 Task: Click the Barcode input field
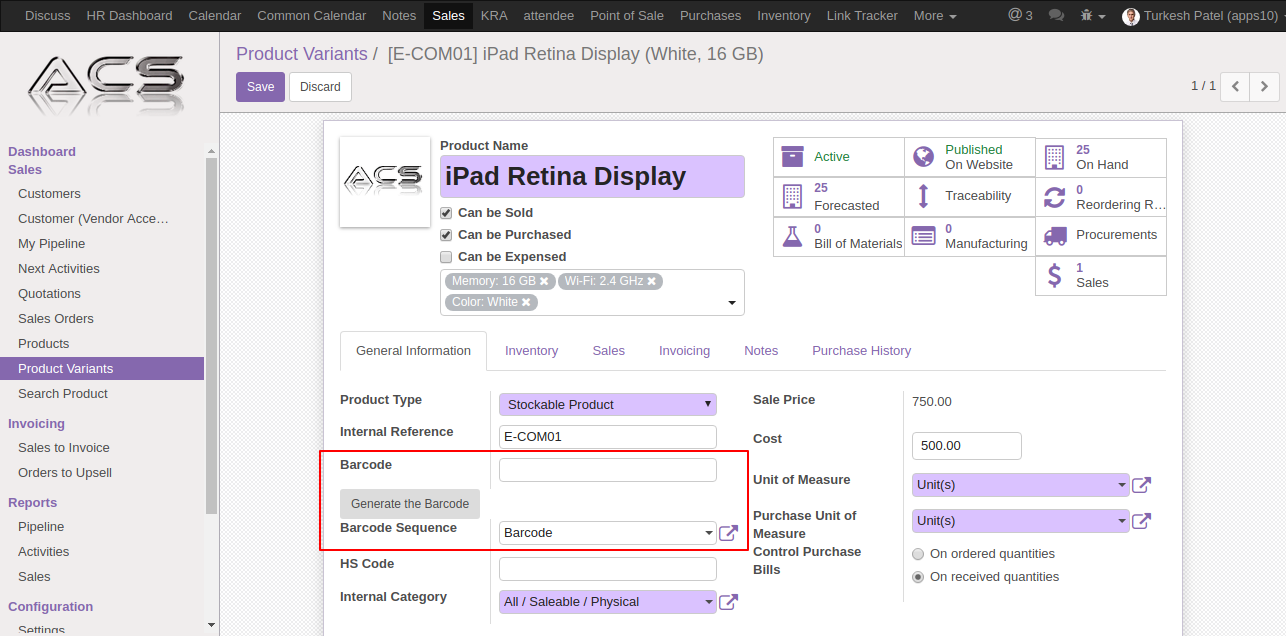(x=608, y=470)
